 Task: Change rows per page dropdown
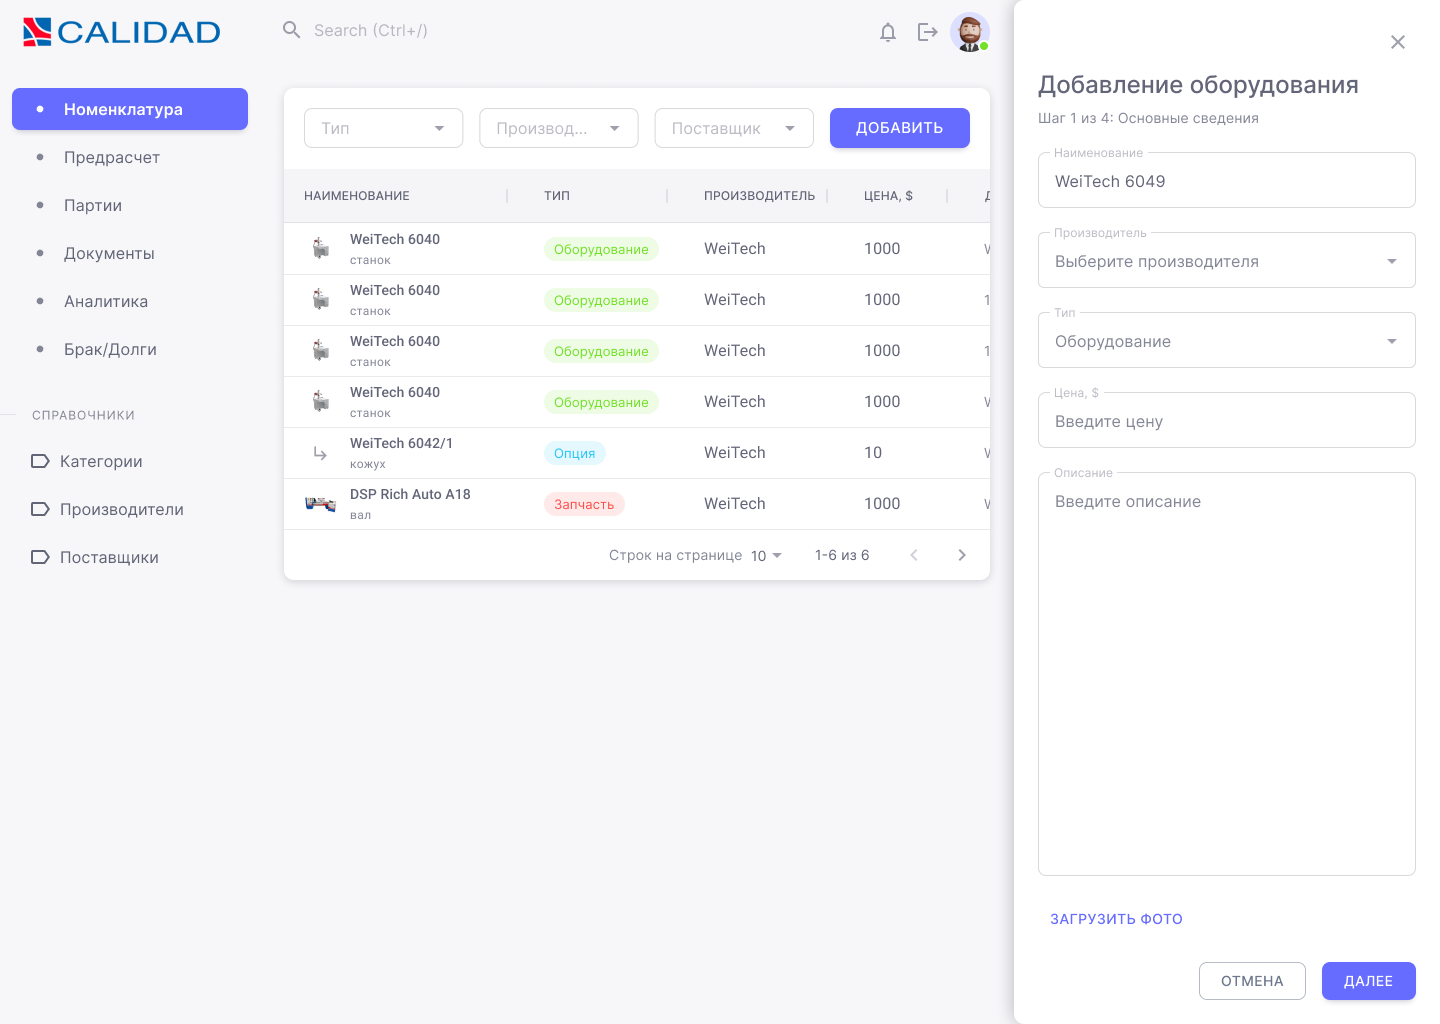tap(766, 555)
